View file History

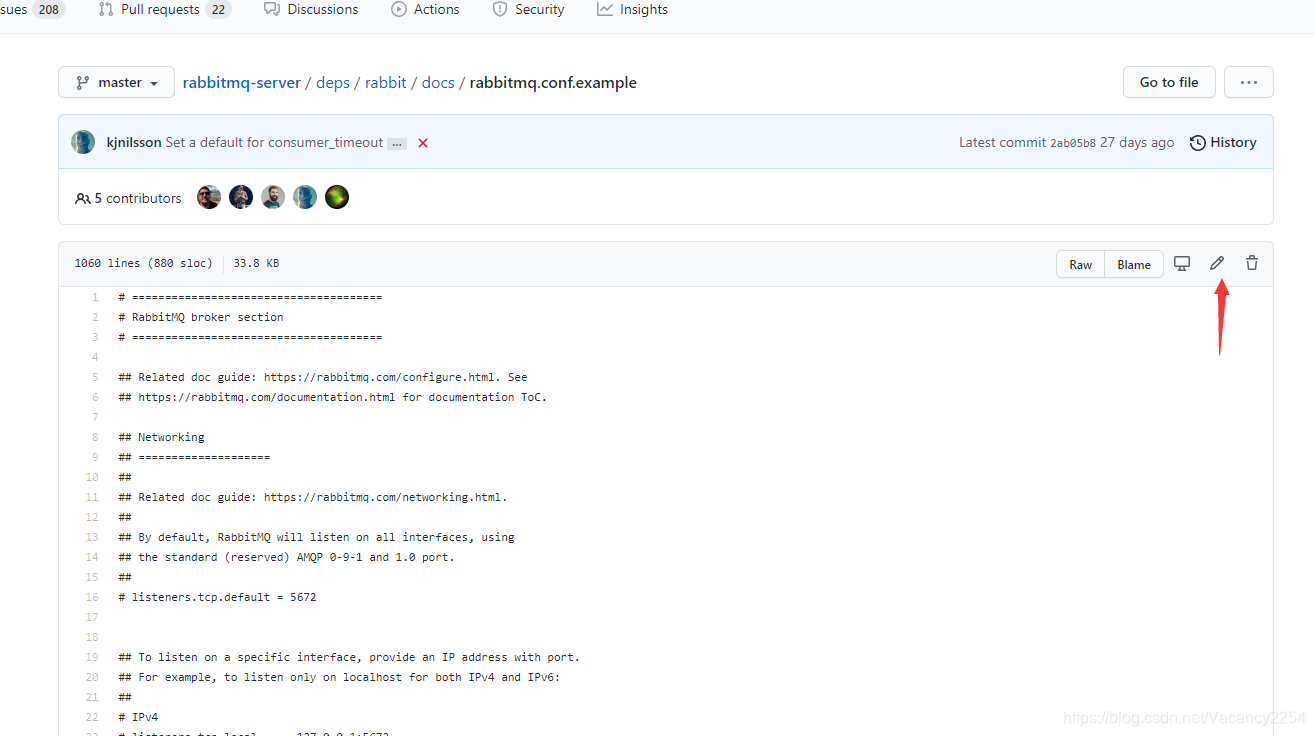click(1223, 142)
